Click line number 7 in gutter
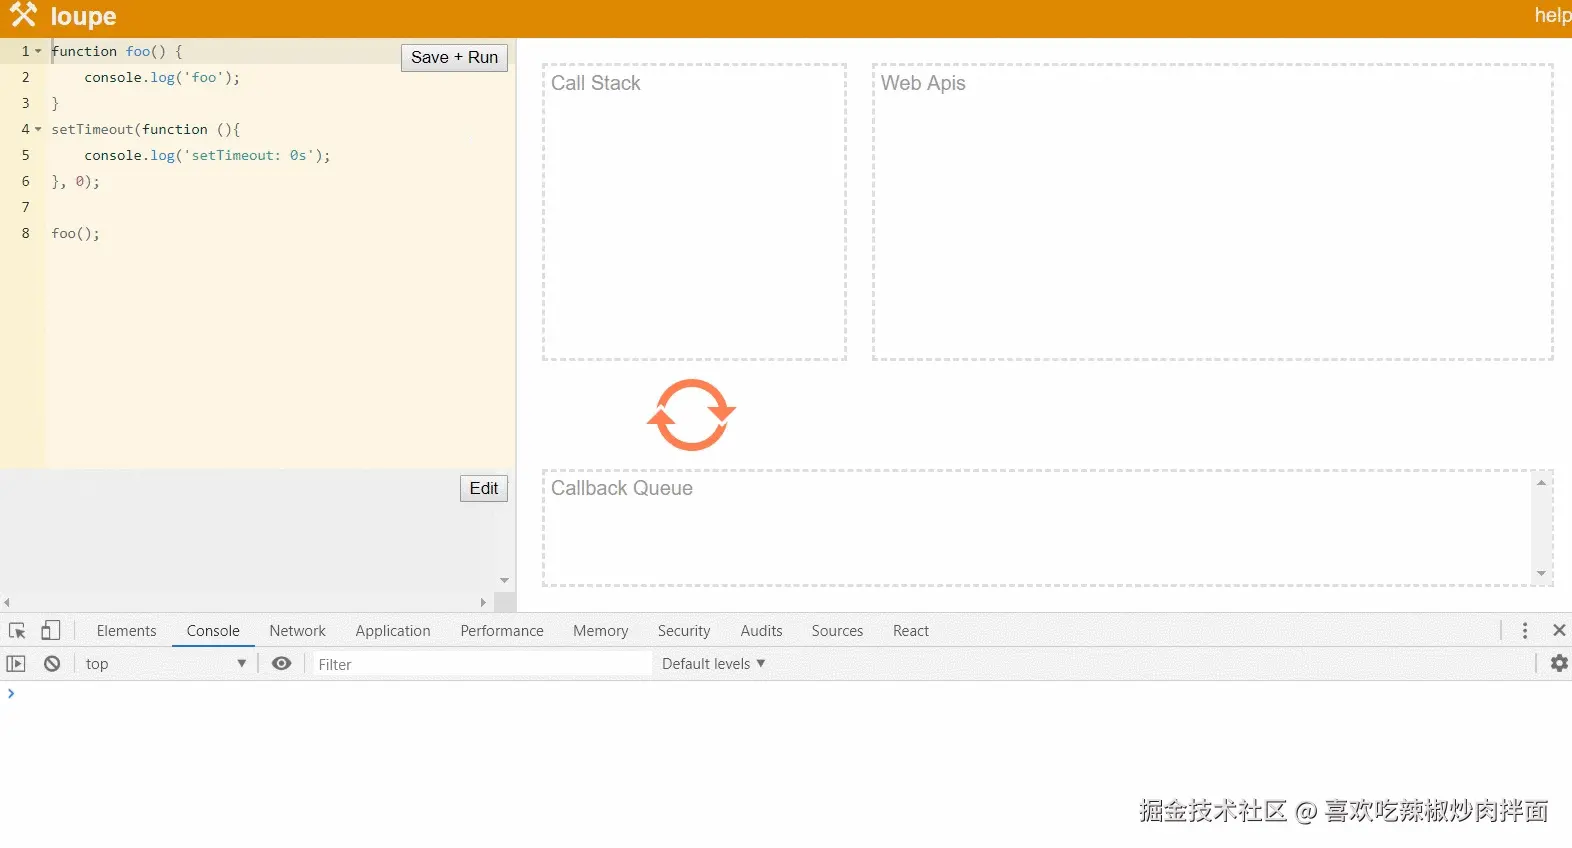The width and height of the screenshot is (1572, 848). [x=25, y=207]
